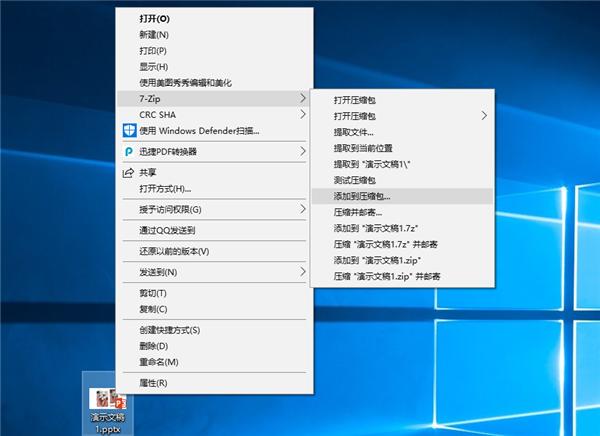The width and height of the screenshot is (600, 436).
Task: Expand the chevron beside 打开压缩包 in 7-Zip submenu
Action: tap(484, 116)
